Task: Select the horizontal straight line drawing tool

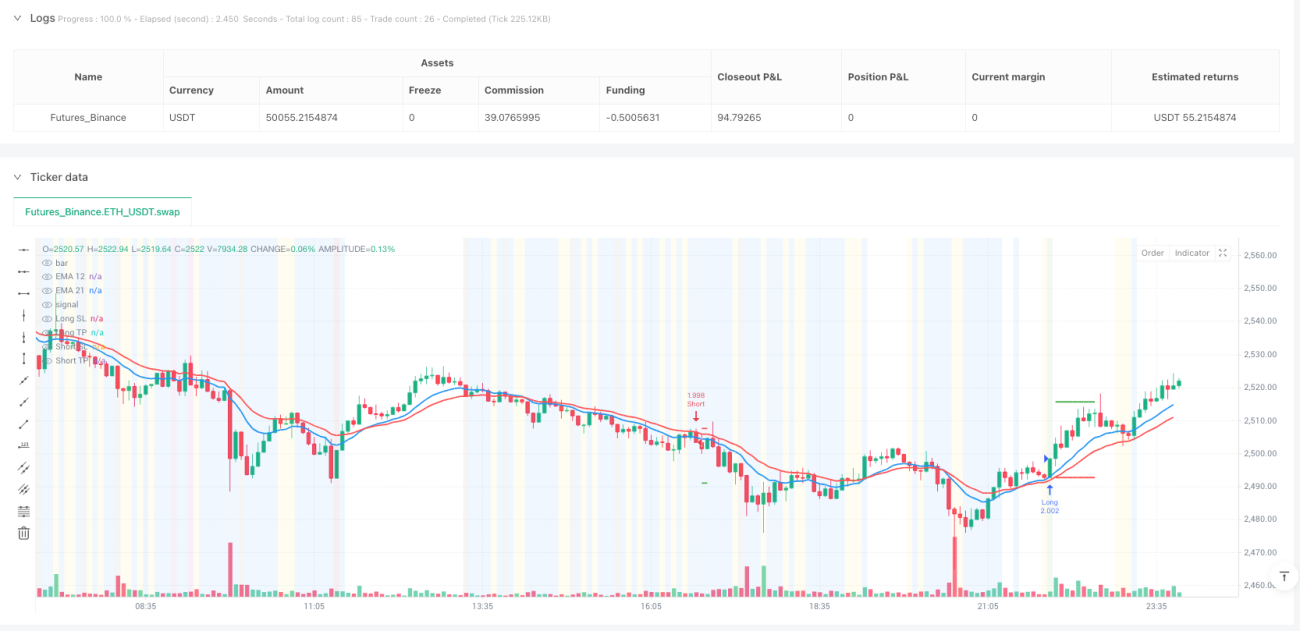Action: [24, 250]
